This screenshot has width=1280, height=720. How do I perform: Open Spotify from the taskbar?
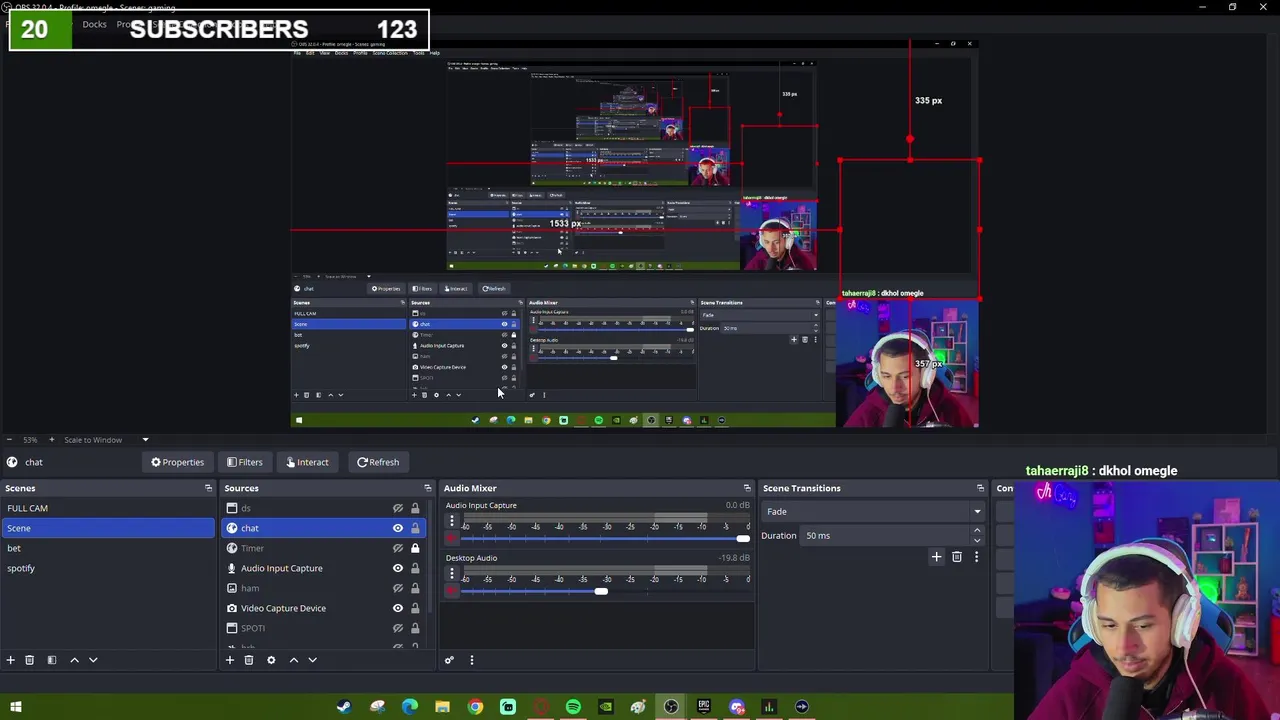(573, 707)
